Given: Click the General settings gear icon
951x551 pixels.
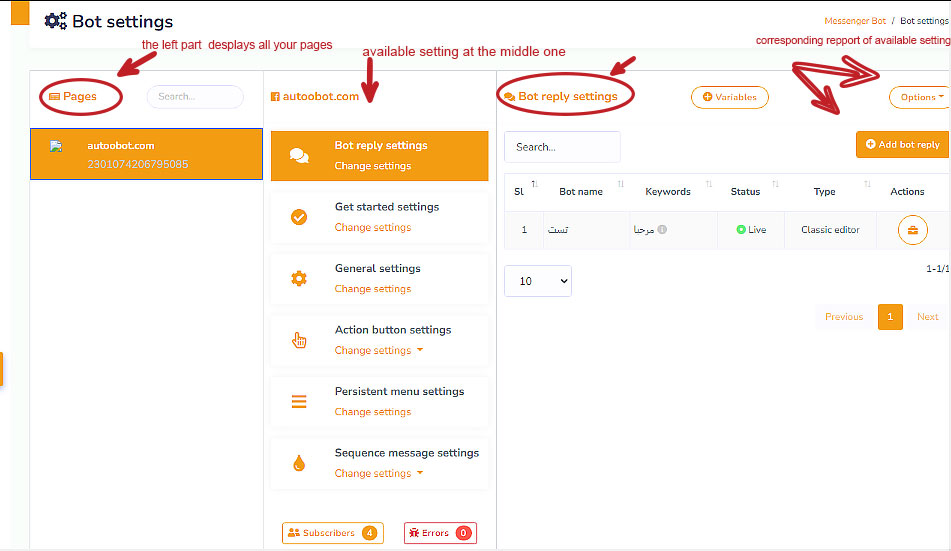Looking at the screenshot, I should (298, 278).
